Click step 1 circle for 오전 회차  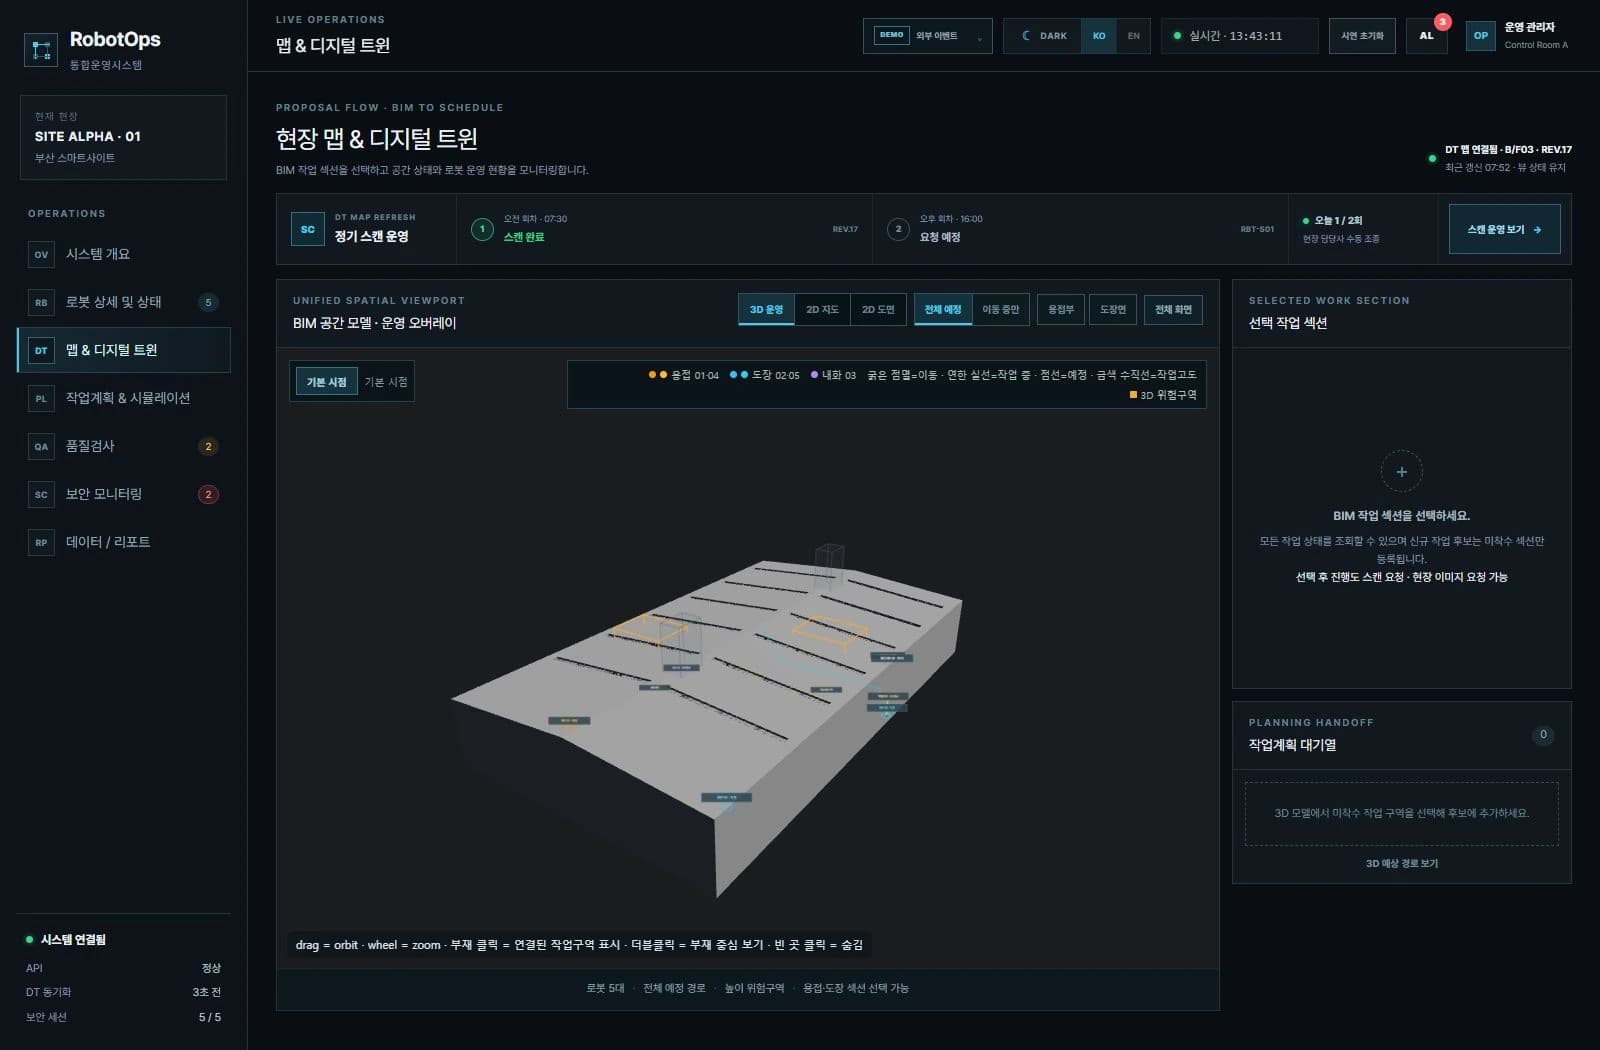tap(482, 229)
